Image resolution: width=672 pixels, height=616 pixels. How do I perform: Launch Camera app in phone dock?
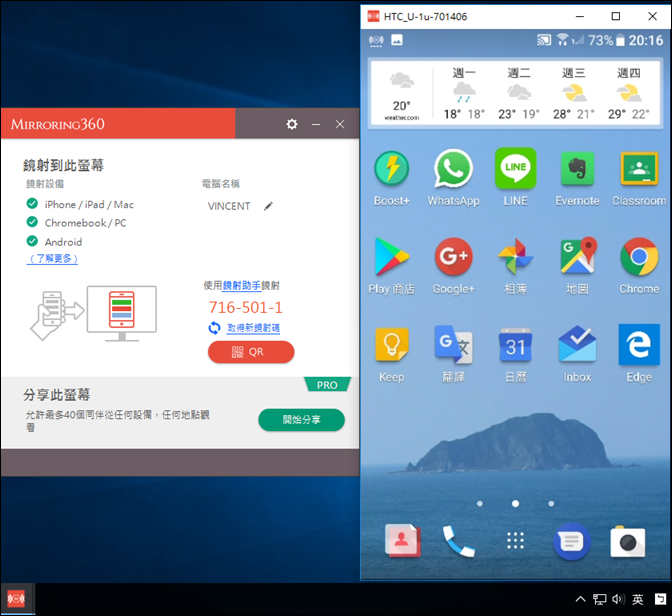(628, 542)
